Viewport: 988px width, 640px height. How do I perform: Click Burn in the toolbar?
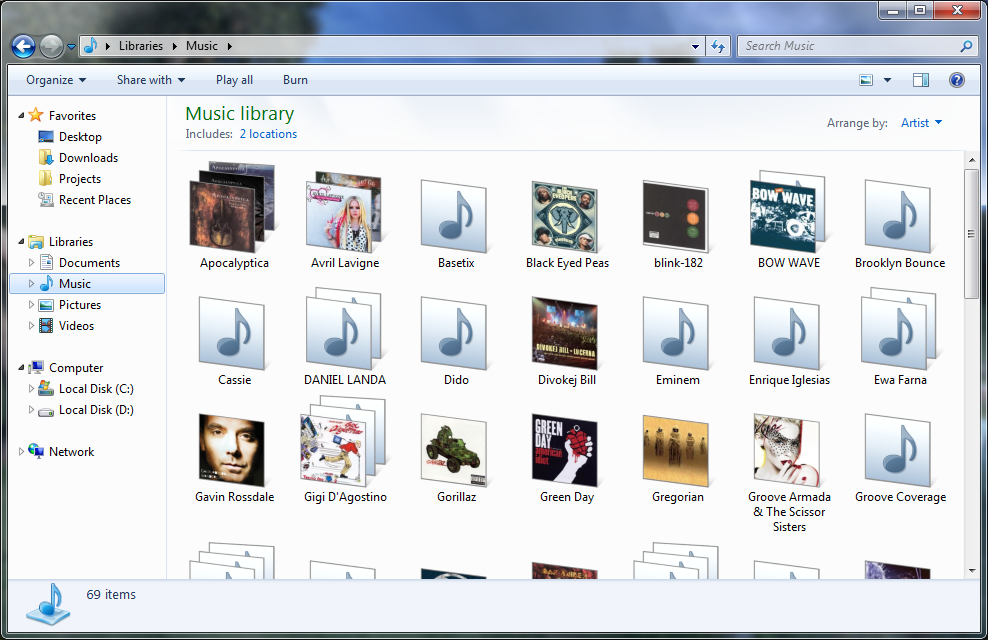pos(295,80)
